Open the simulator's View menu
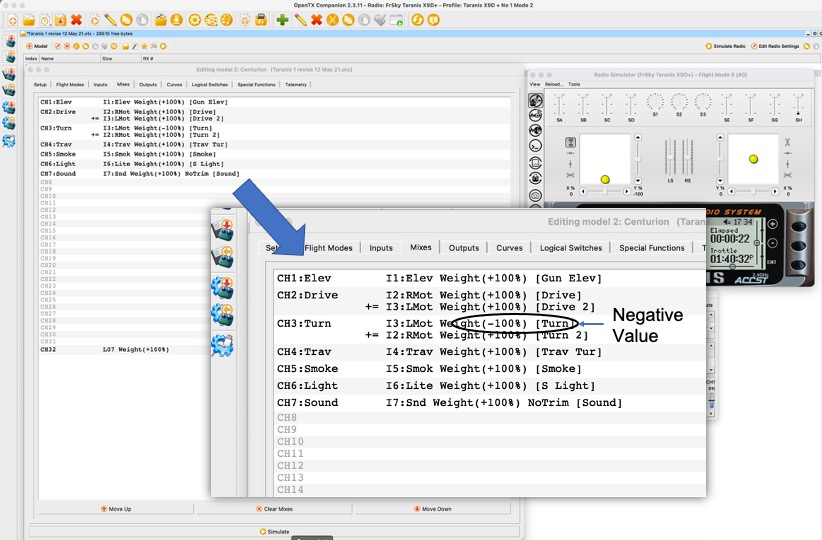Image resolution: width=822 pixels, height=540 pixels. pos(534,84)
